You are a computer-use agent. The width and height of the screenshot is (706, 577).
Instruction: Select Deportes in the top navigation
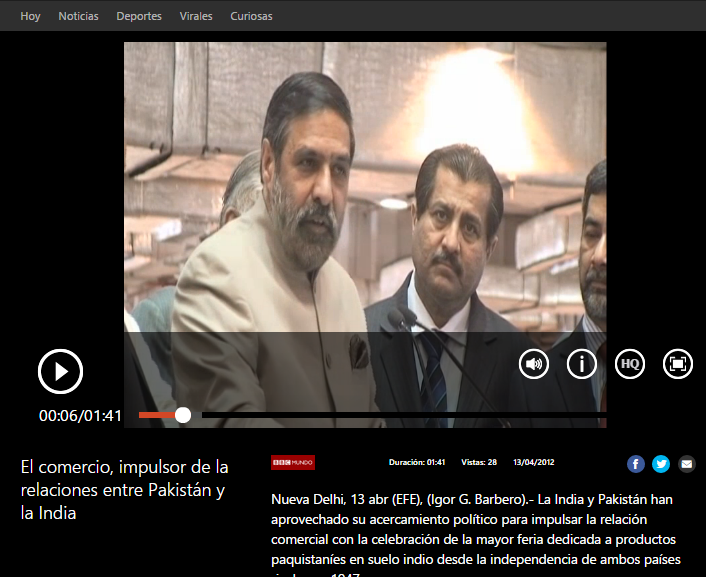[139, 16]
